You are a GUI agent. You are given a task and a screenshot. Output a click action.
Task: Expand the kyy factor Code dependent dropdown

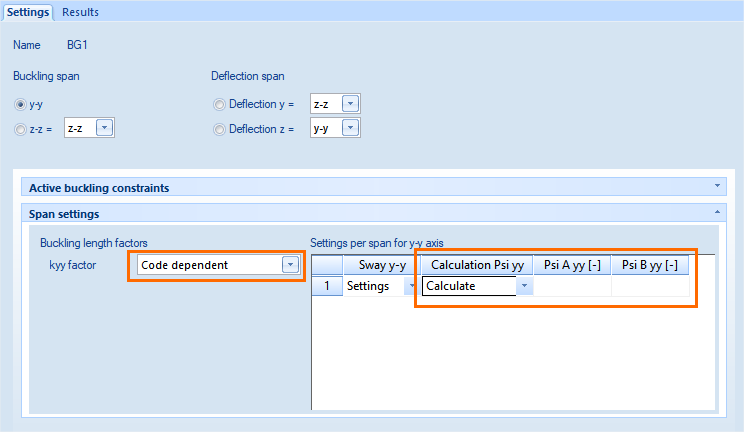pos(289,265)
